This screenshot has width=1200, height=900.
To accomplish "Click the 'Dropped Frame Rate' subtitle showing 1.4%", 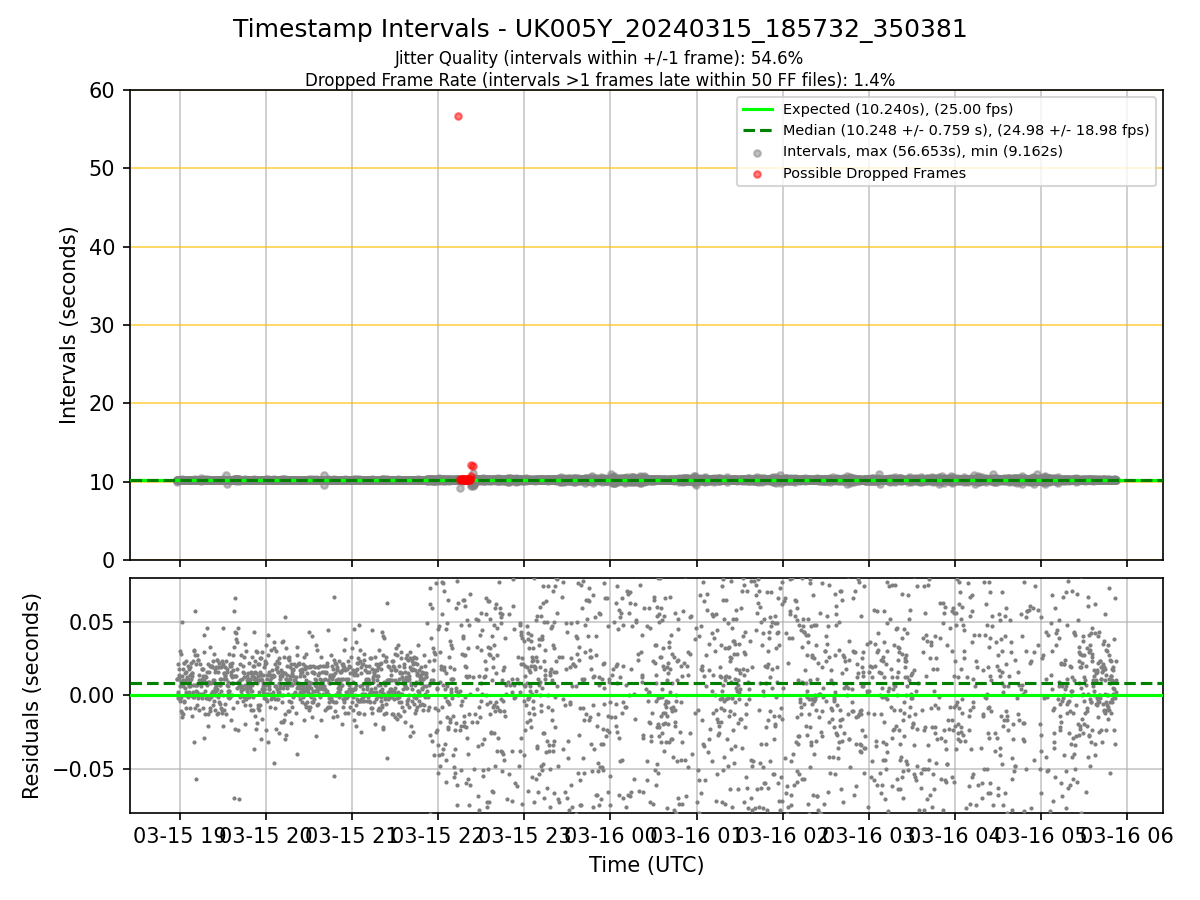I will 600,80.
